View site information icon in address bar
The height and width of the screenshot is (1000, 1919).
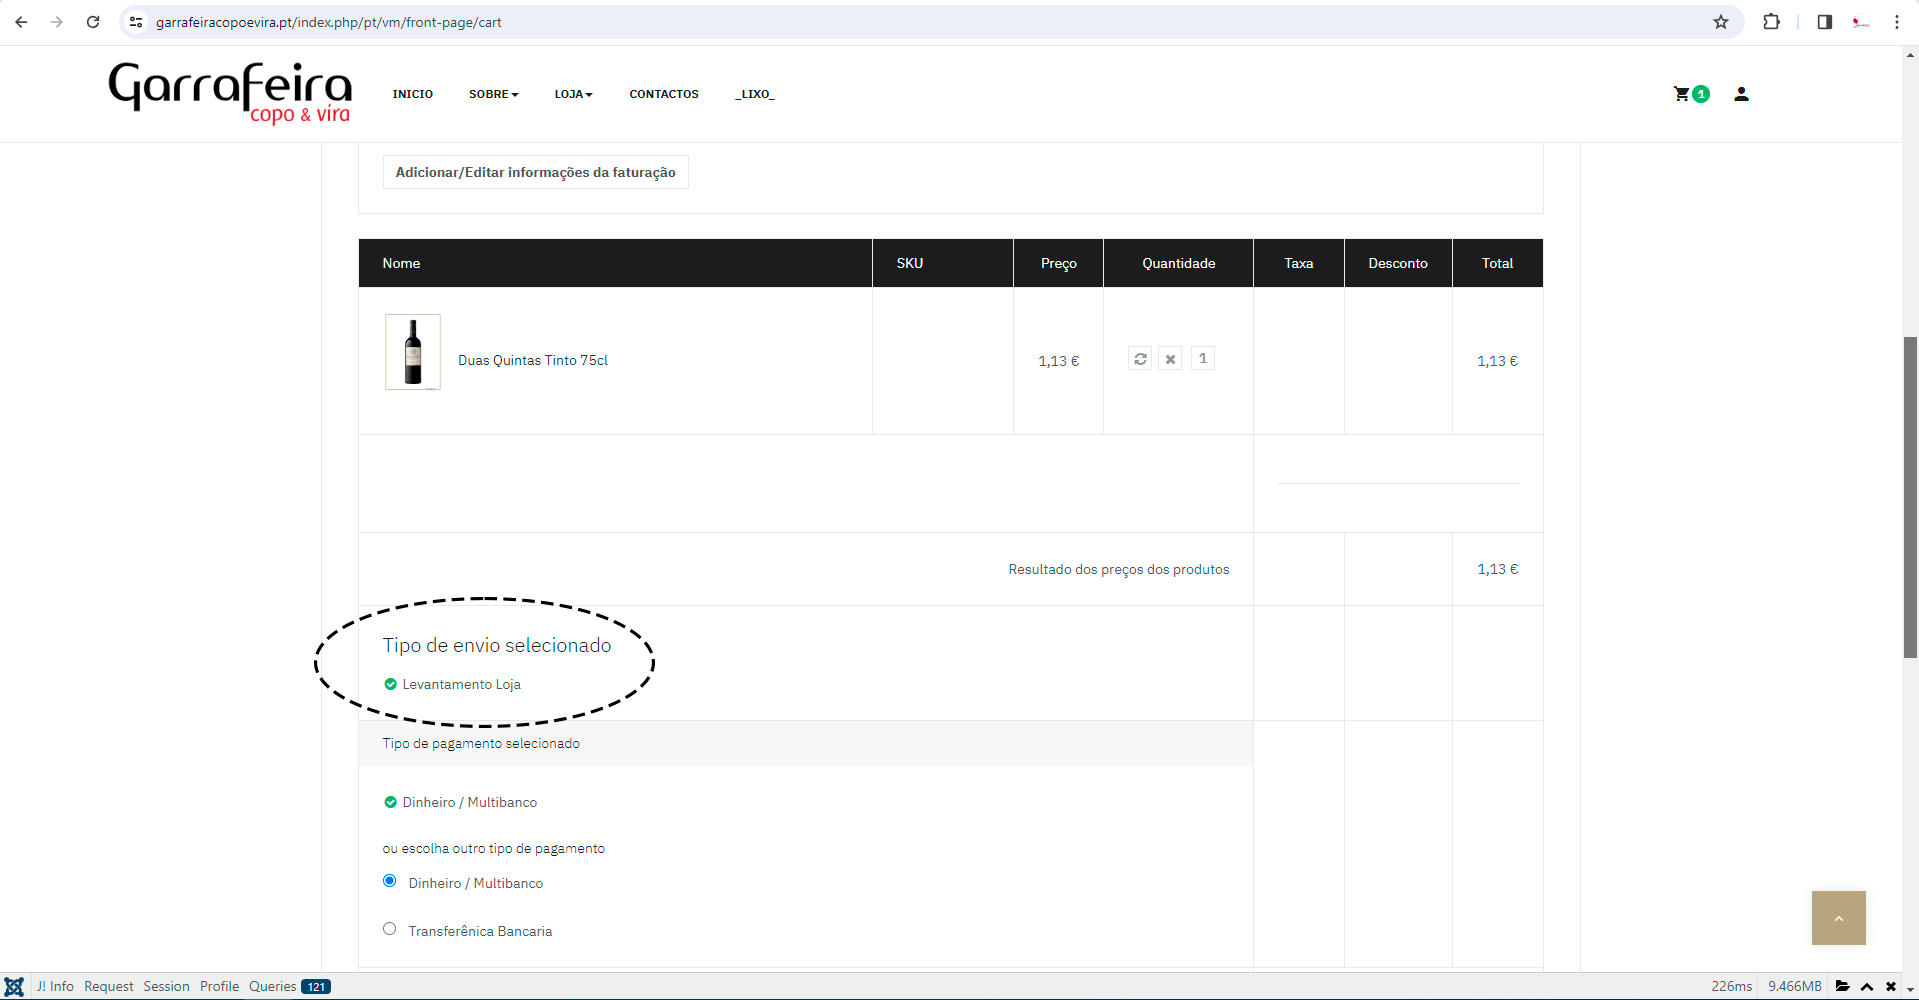136,22
